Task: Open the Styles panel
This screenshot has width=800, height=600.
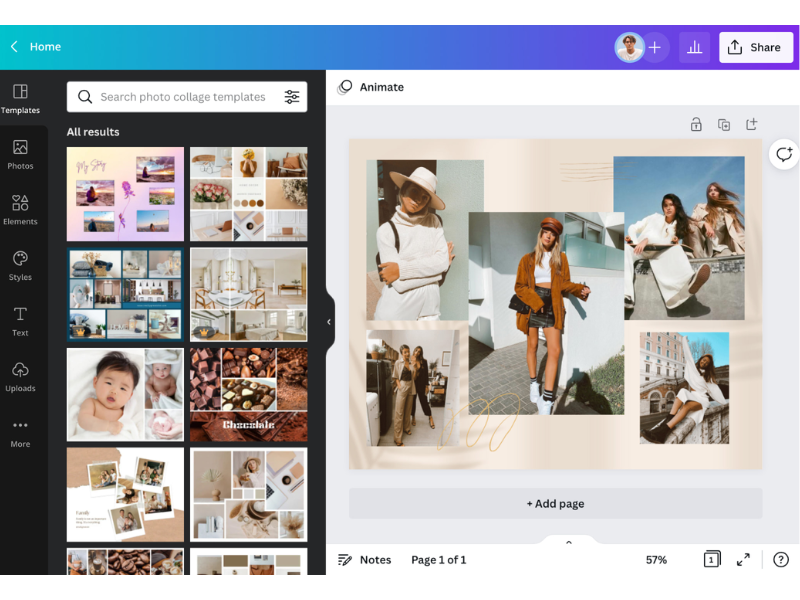Action: pos(20,265)
